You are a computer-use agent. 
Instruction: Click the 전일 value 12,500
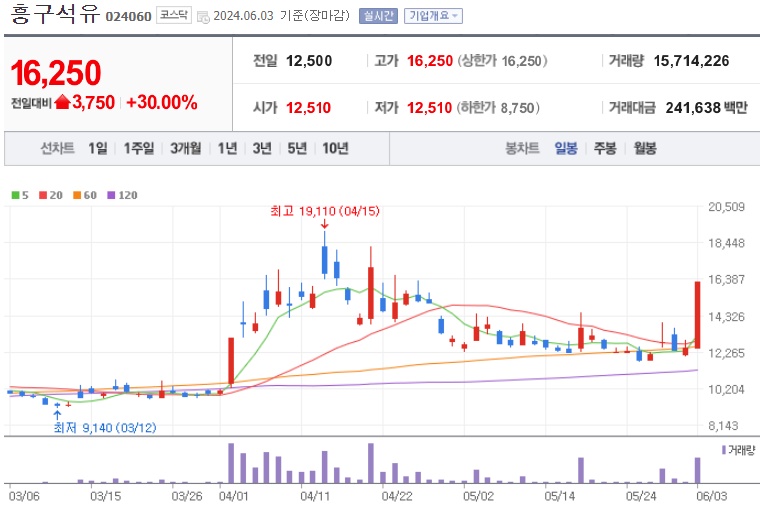[x=309, y=61]
